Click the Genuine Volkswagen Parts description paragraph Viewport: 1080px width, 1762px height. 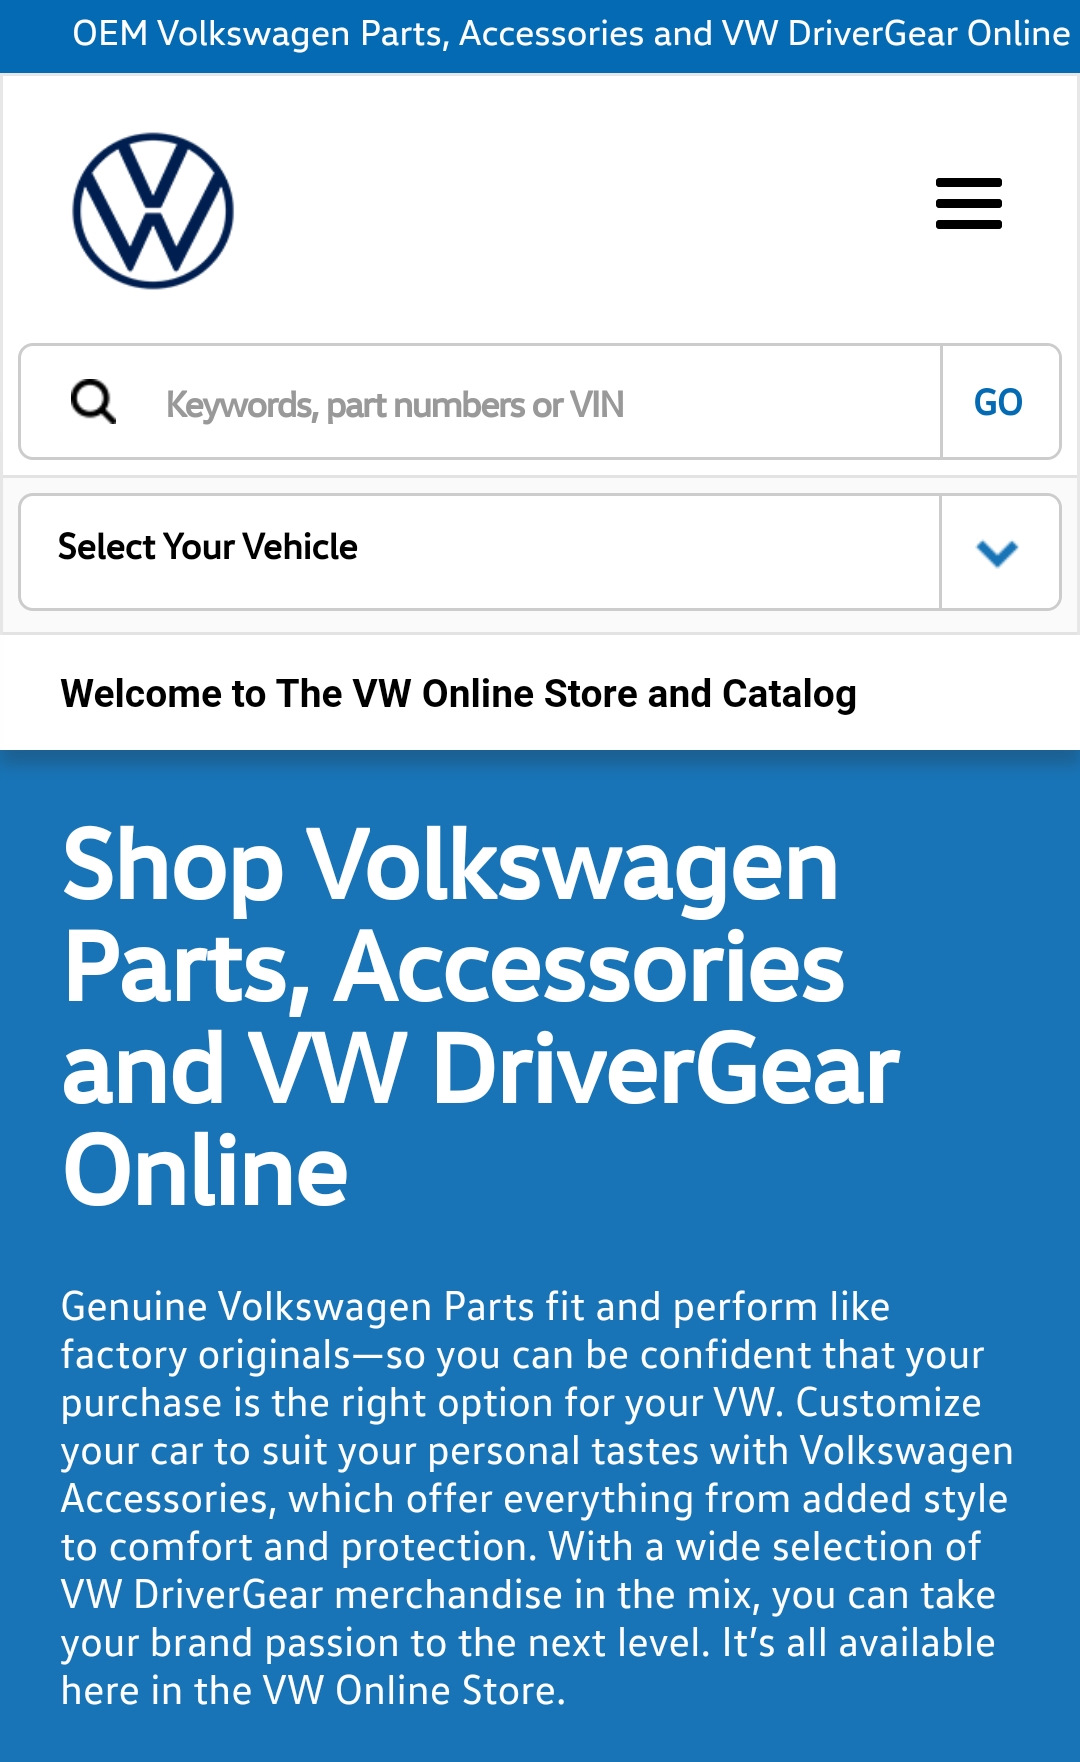click(x=537, y=1498)
